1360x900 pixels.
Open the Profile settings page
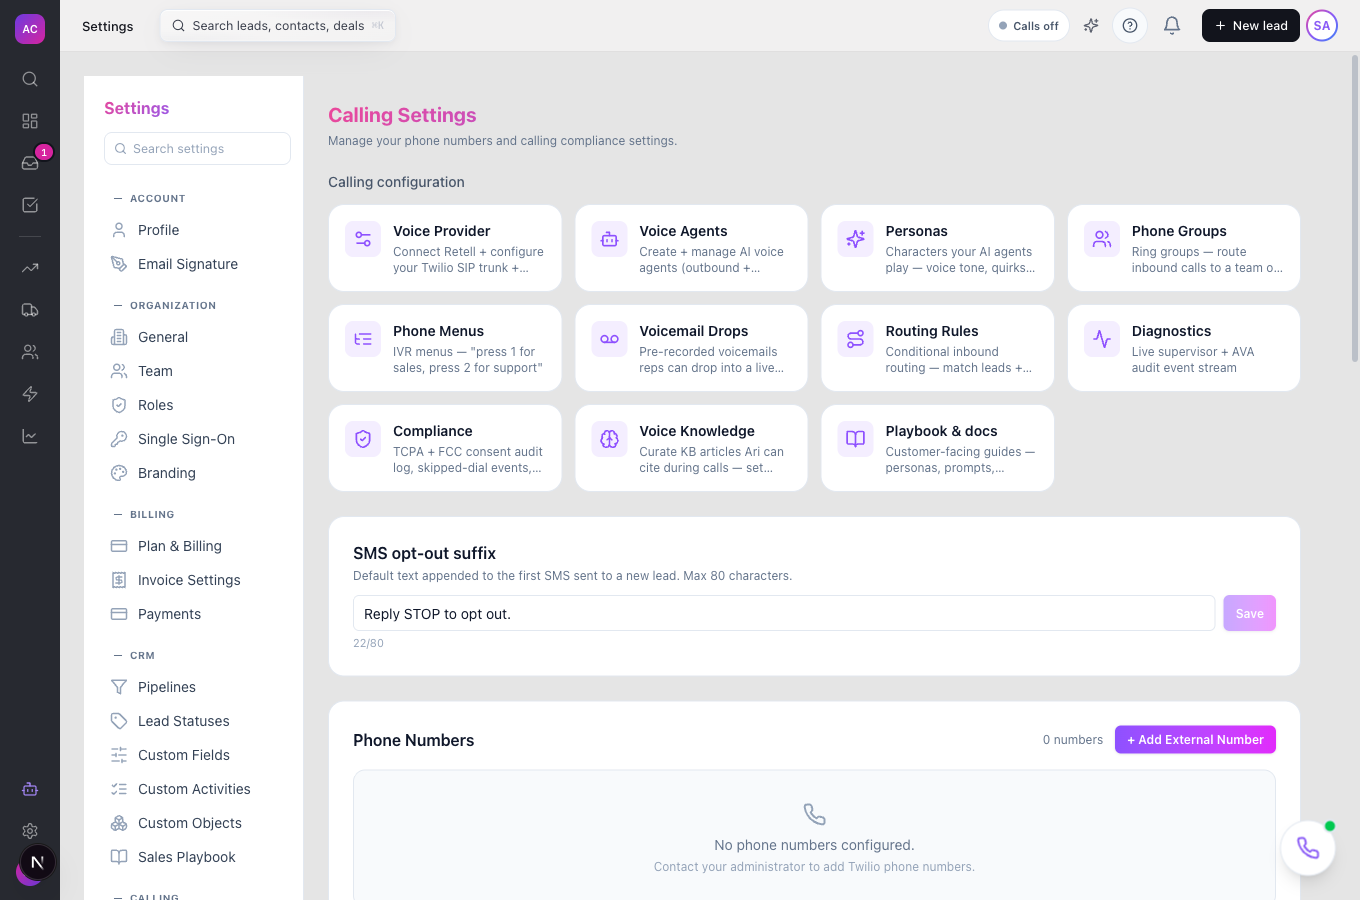click(x=194, y=230)
